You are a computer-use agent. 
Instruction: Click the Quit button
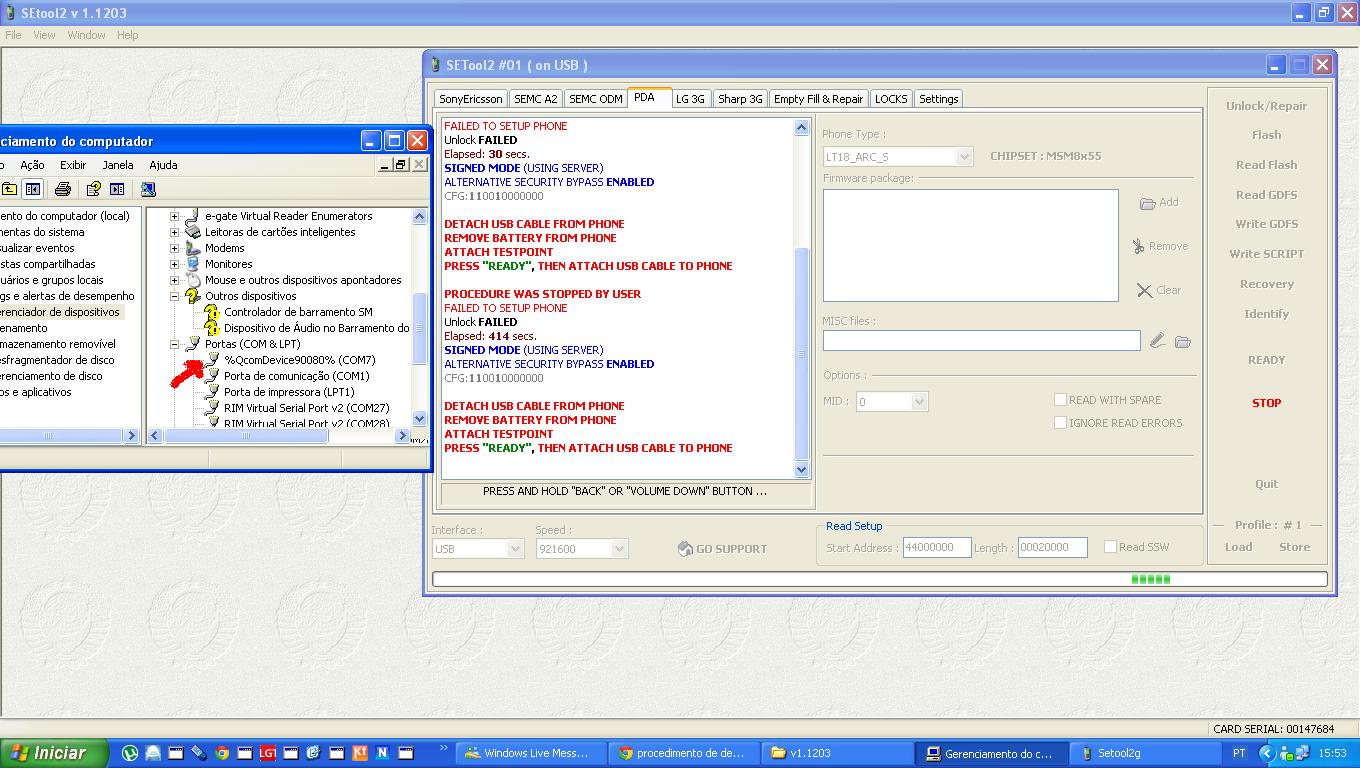pos(1266,484)
